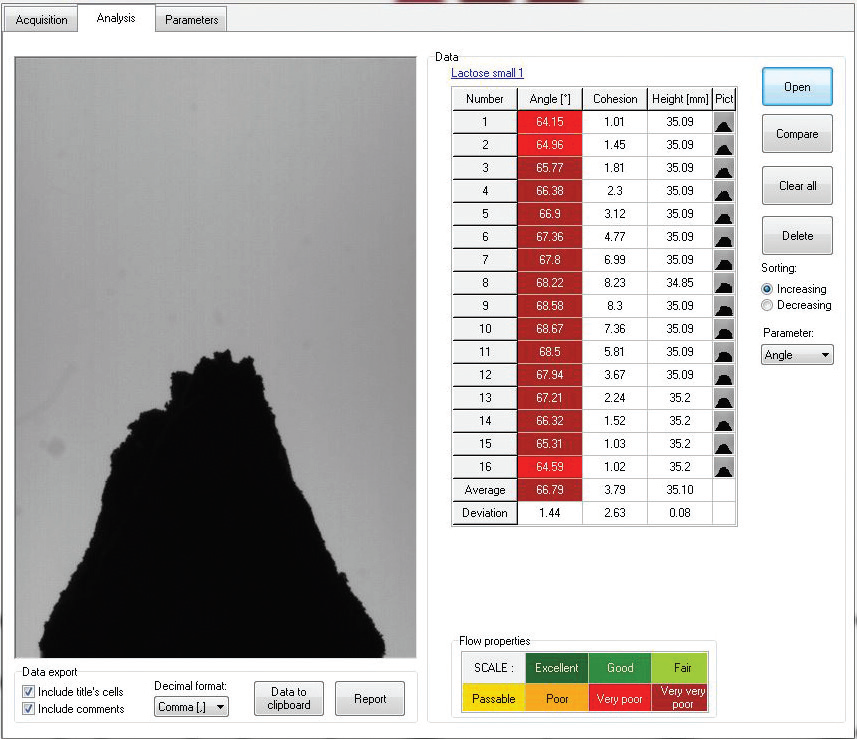Click the Number column header
Viewport: 857px width, 739px height.
(x=485, y=99)
